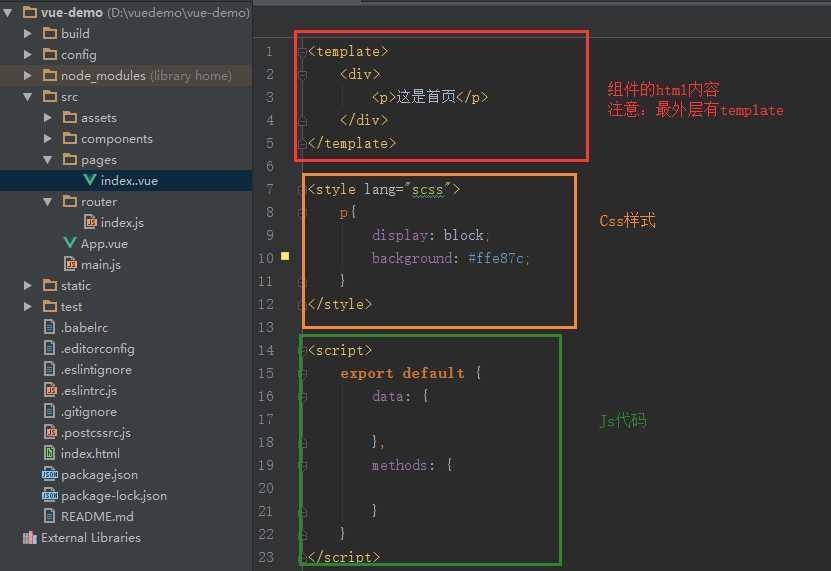Place cursor on 'export default' keyword
Viewport: 831px width, 571px height.
(x=402, y=373)
